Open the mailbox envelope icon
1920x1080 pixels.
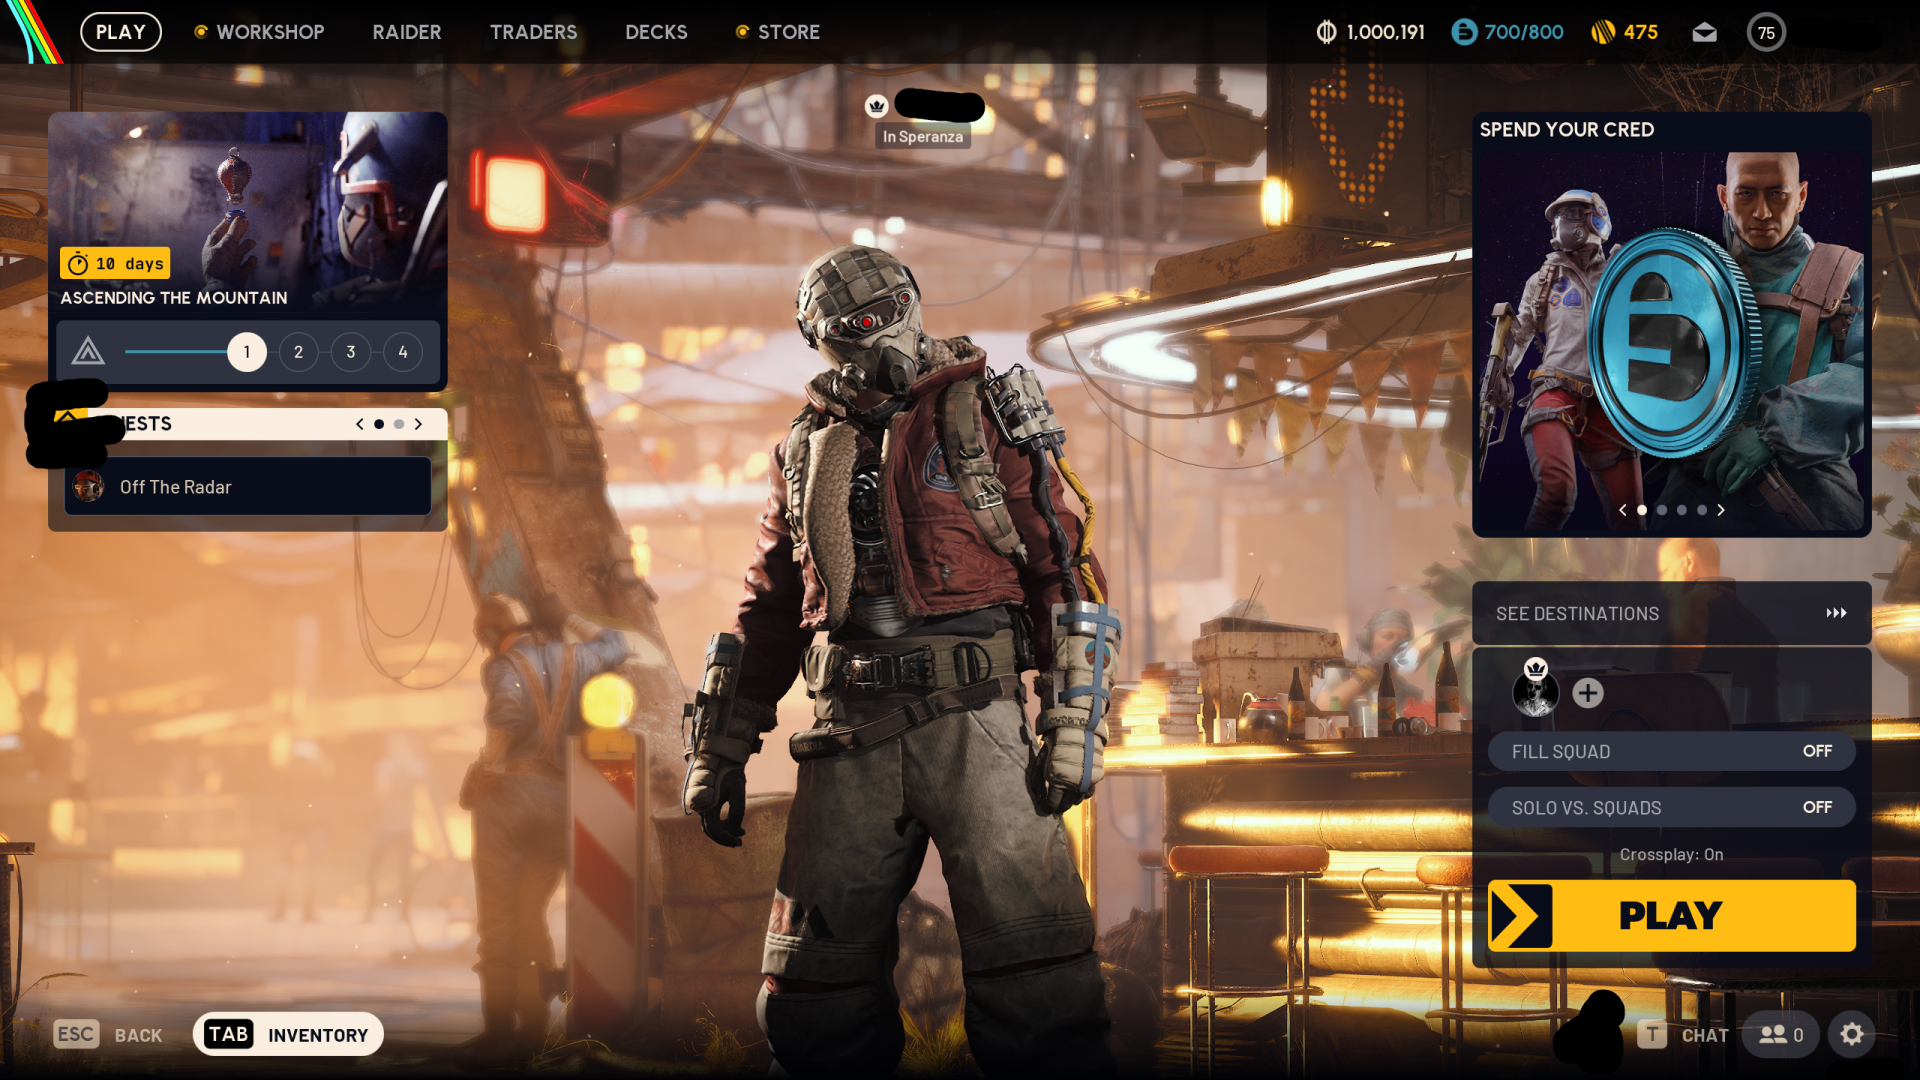click(1705, 33)
